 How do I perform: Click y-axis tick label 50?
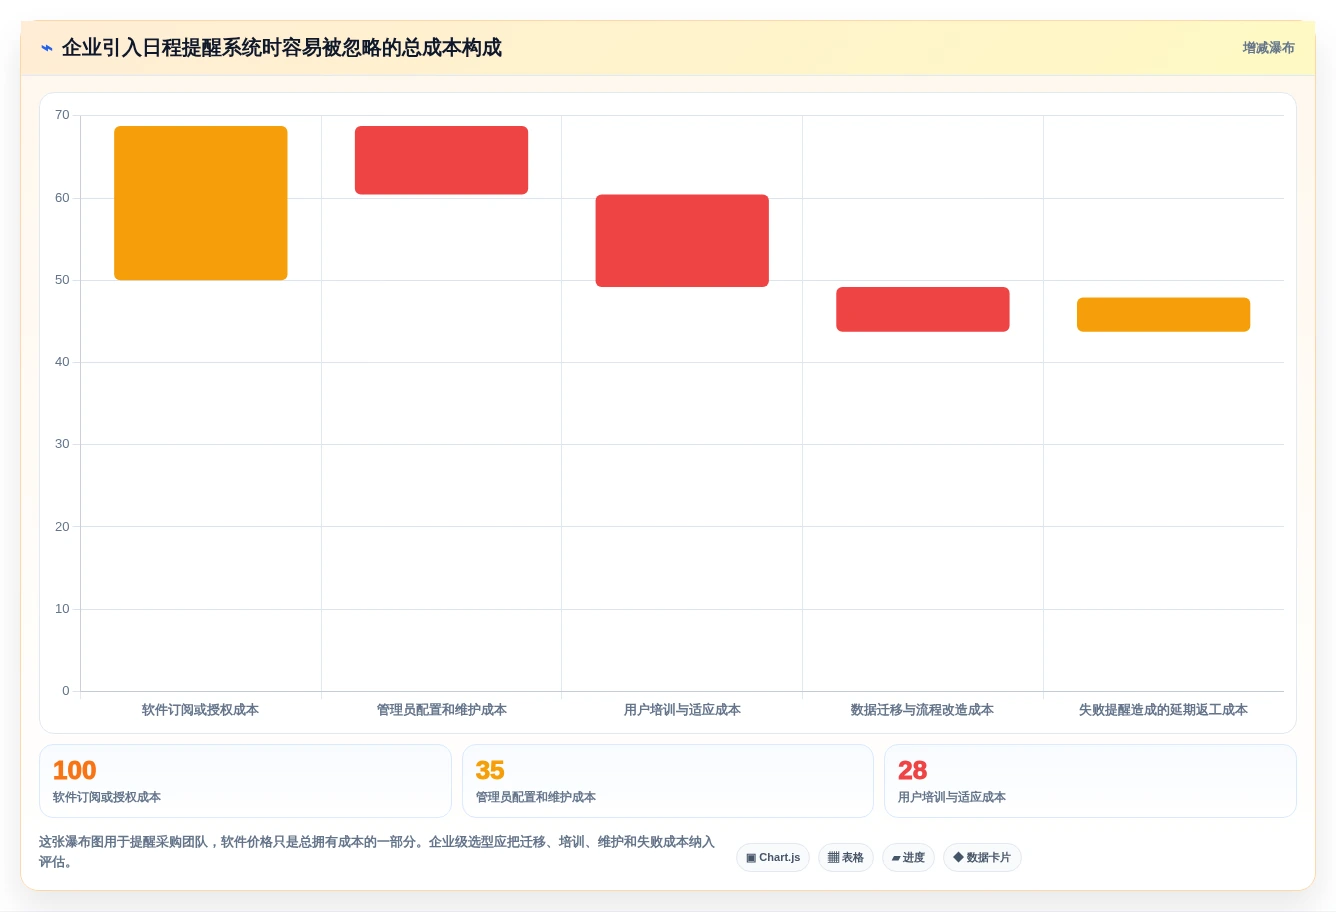[62, 280]
